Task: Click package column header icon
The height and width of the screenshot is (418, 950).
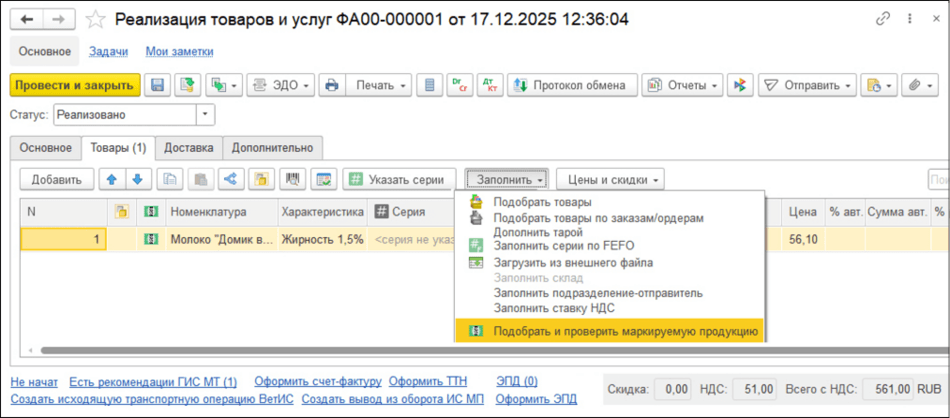Action: [122, 211]
